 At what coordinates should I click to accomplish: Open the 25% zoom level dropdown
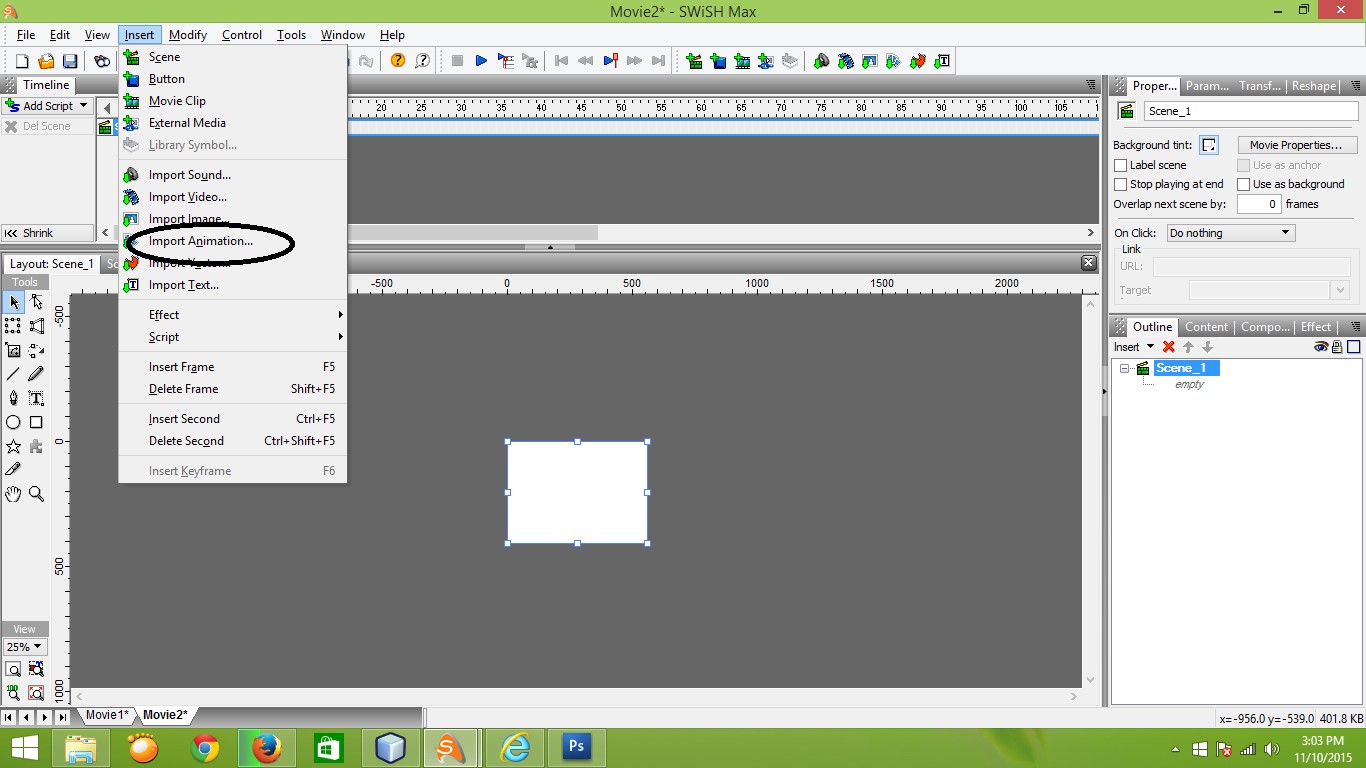coord(25,647)
